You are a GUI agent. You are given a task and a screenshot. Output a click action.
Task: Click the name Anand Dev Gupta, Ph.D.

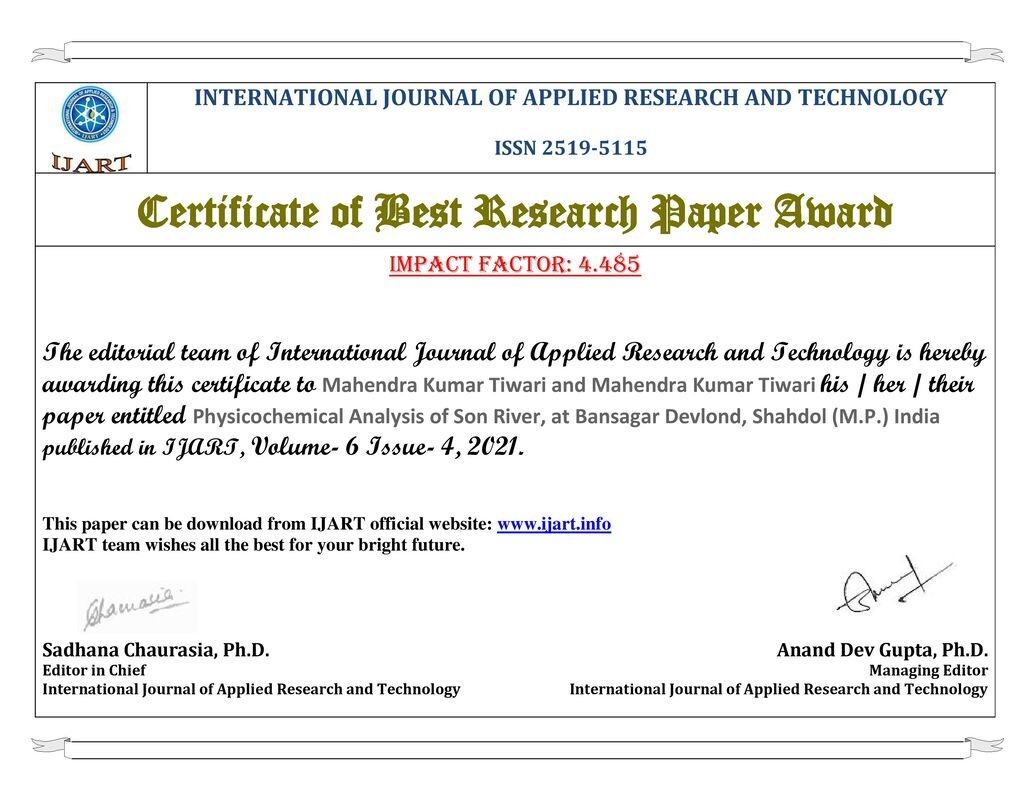click(882, 650)
